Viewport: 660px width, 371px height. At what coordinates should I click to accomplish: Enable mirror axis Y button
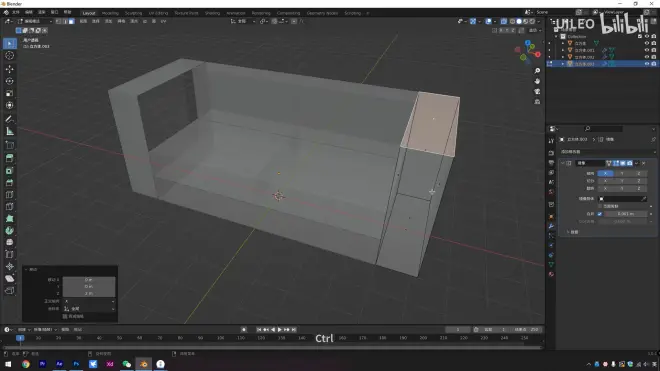(622, 173)
